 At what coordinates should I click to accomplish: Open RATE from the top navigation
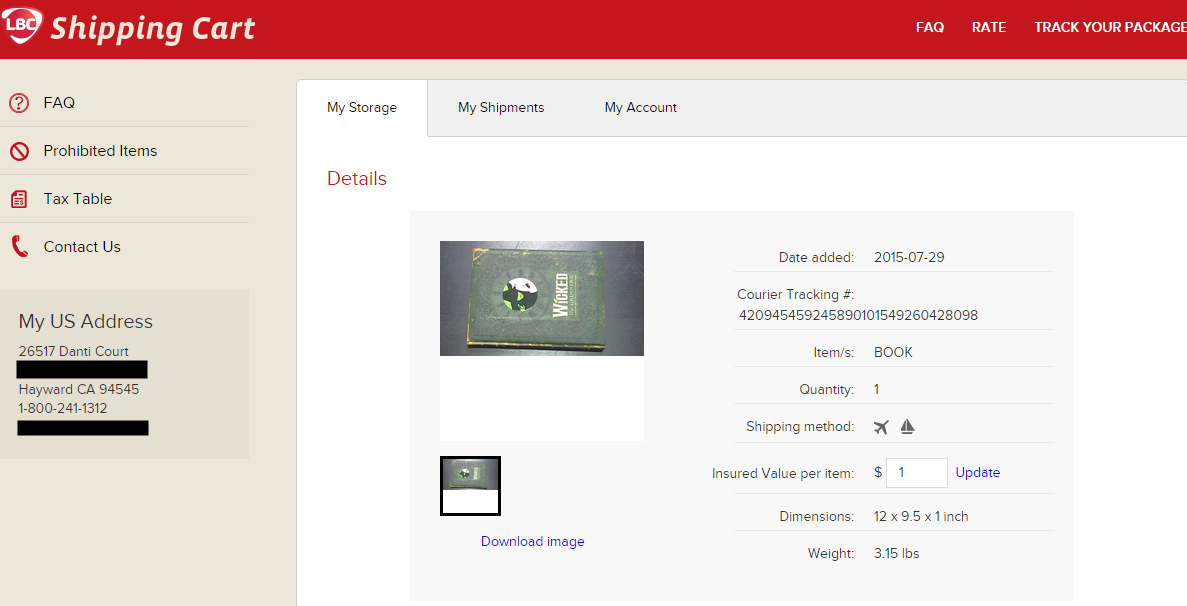(x=989, y=27)
